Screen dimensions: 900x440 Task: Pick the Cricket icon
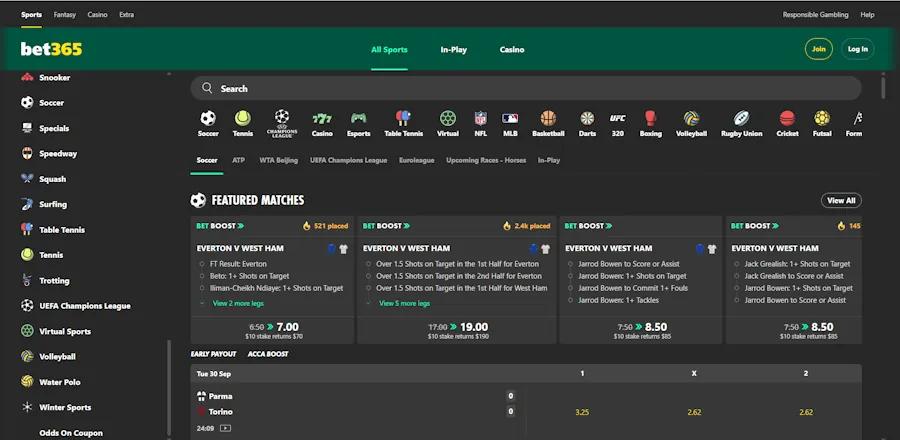click(787, 119)
